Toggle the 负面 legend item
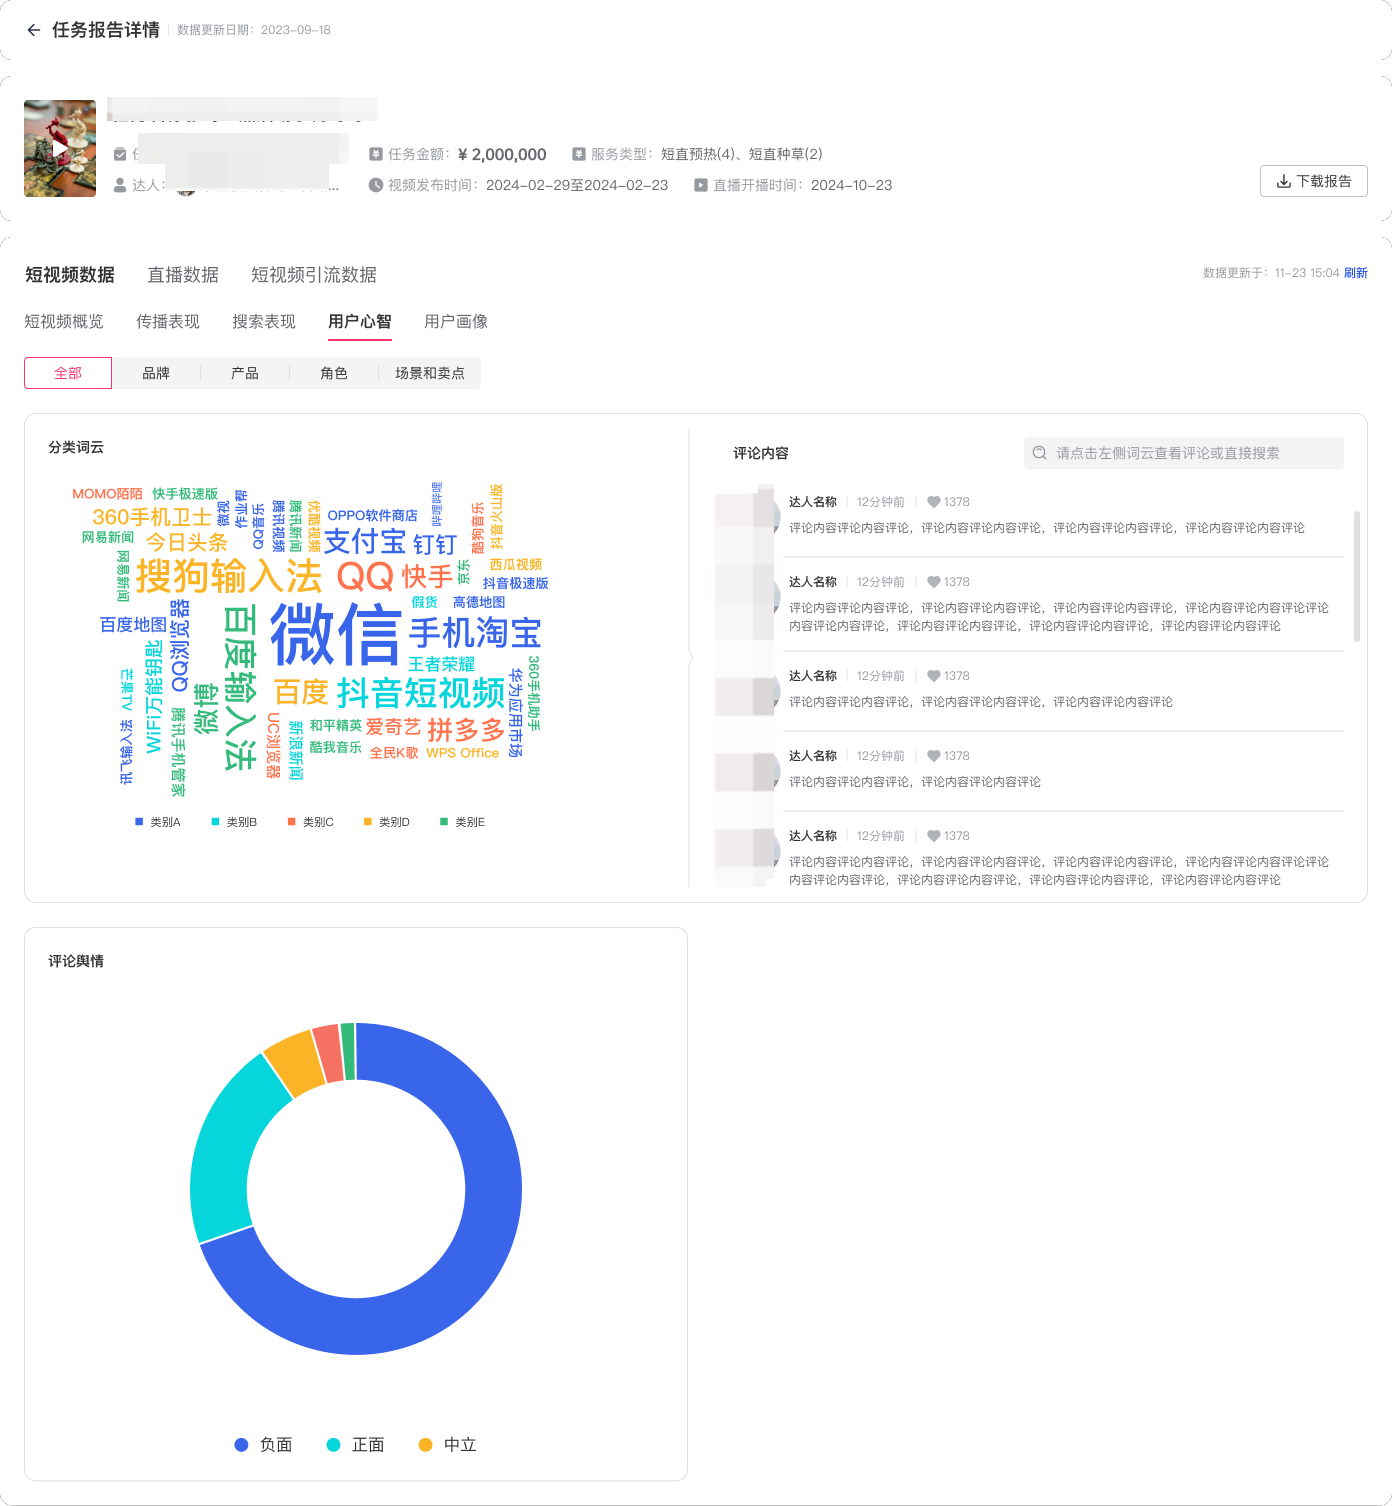The height and width of the screenshot is (1506, 1392). tap(264, 1445)
